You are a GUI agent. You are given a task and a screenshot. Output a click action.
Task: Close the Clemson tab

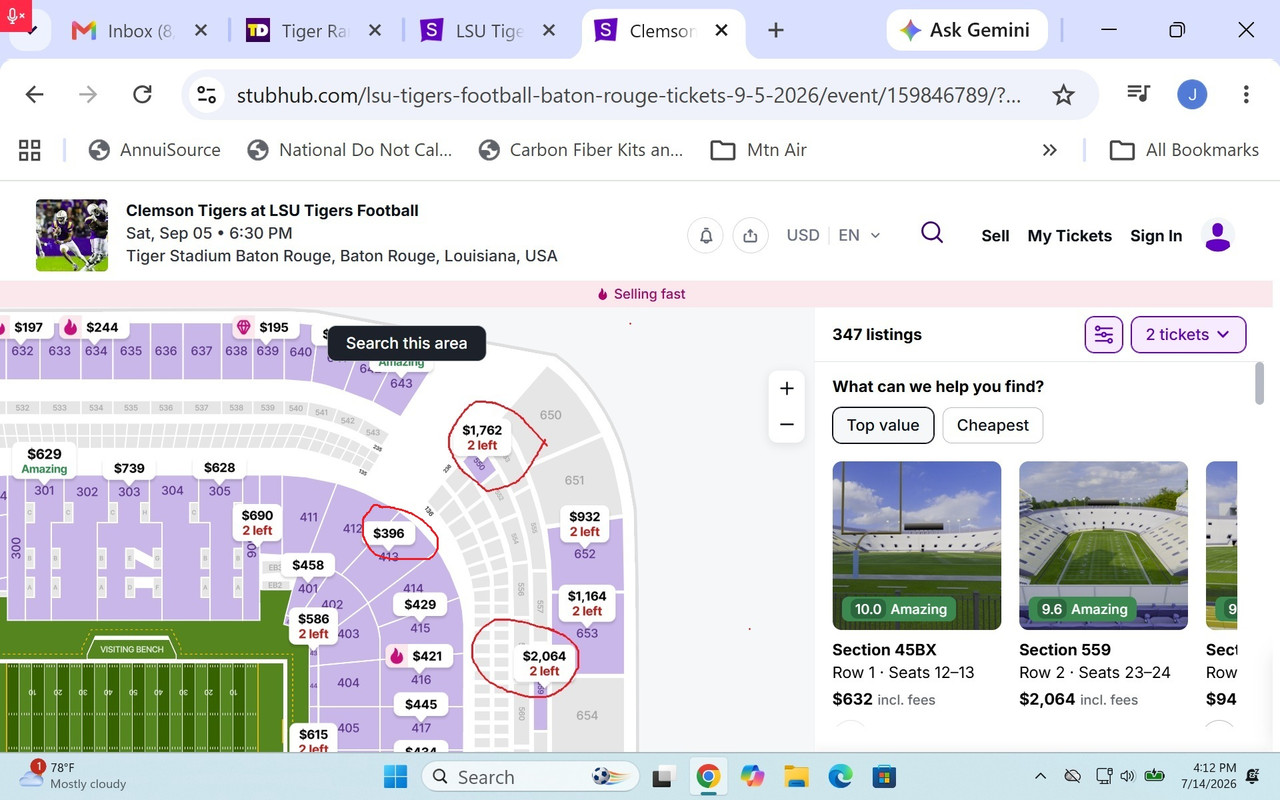[724, 31]
